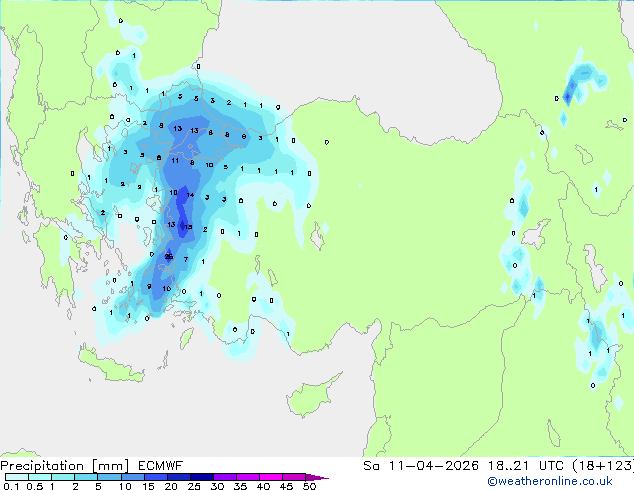The width and height of the screenshot is (634, 490).
Task: Click the "Sa 11-04-2026" date text
Action: click(x=421, y=466)
